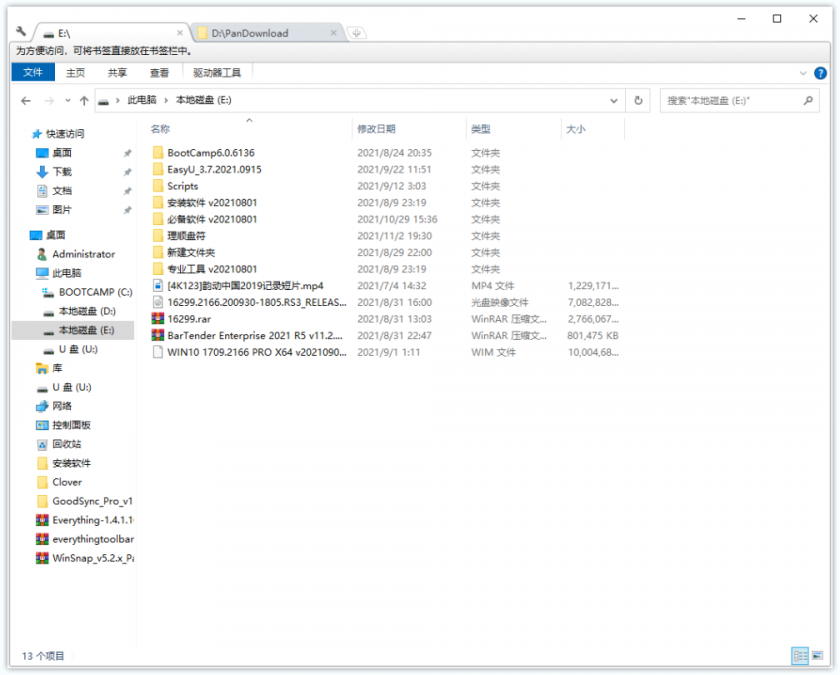Open the Clover wrench settings icon

(x=22, y=32)
